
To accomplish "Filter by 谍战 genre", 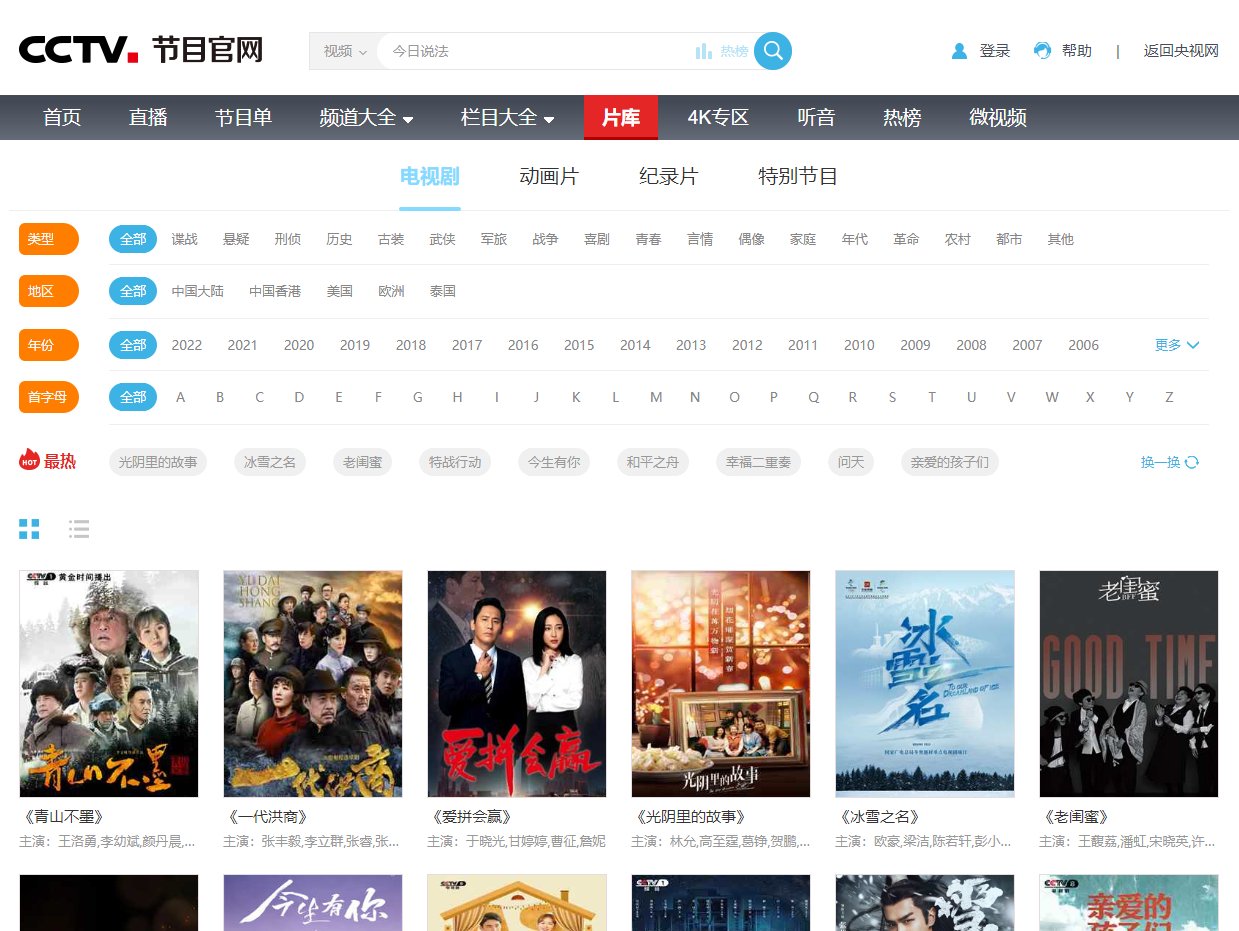I will (x=185, y=239).
